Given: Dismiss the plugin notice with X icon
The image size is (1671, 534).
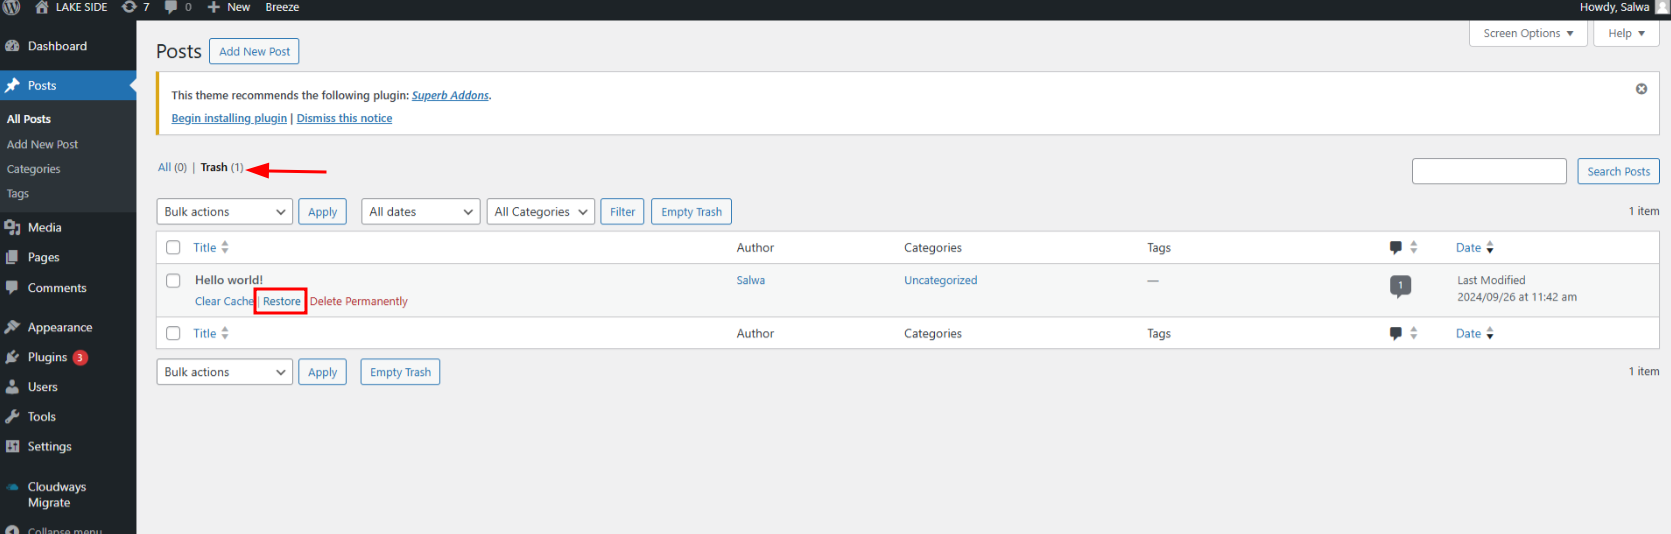Looking at the screenshot, I should 1641,89.
